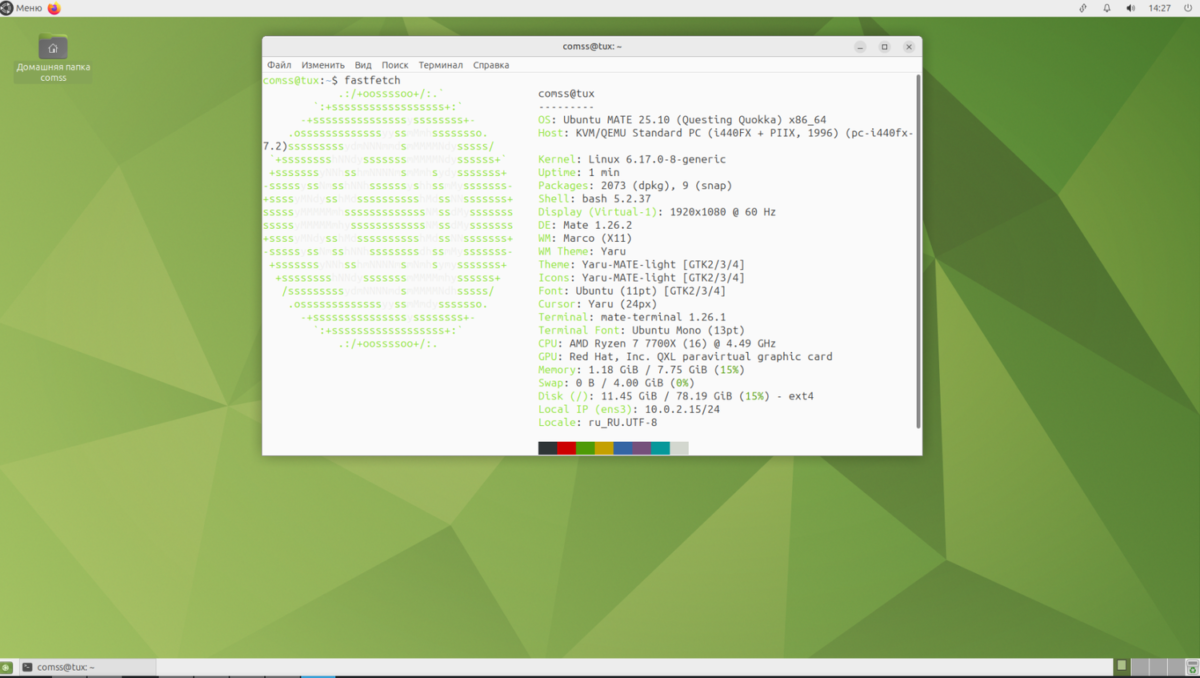Click the Show Desktop button on the taskbar
1200x678 pixels.
point(6,666)
